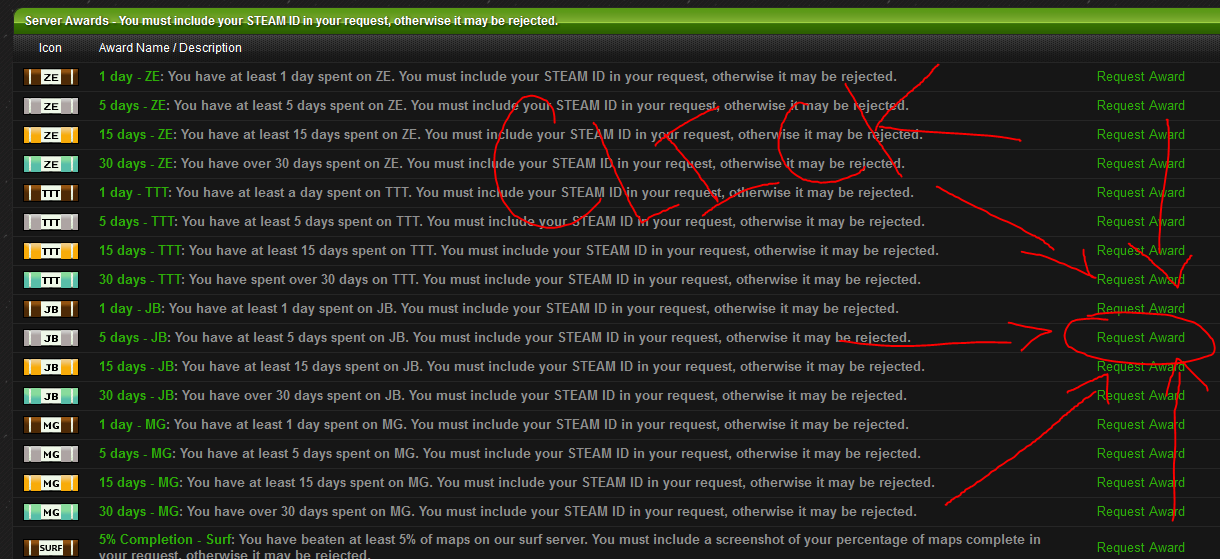Click the 1 day MG bronze badge icon
1220x559 pixels.
(50, 425)
